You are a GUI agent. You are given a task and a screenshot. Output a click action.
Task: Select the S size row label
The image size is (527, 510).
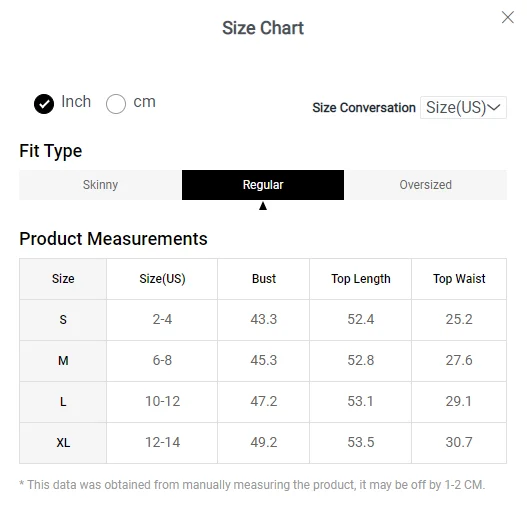click(x=63, y=320)
